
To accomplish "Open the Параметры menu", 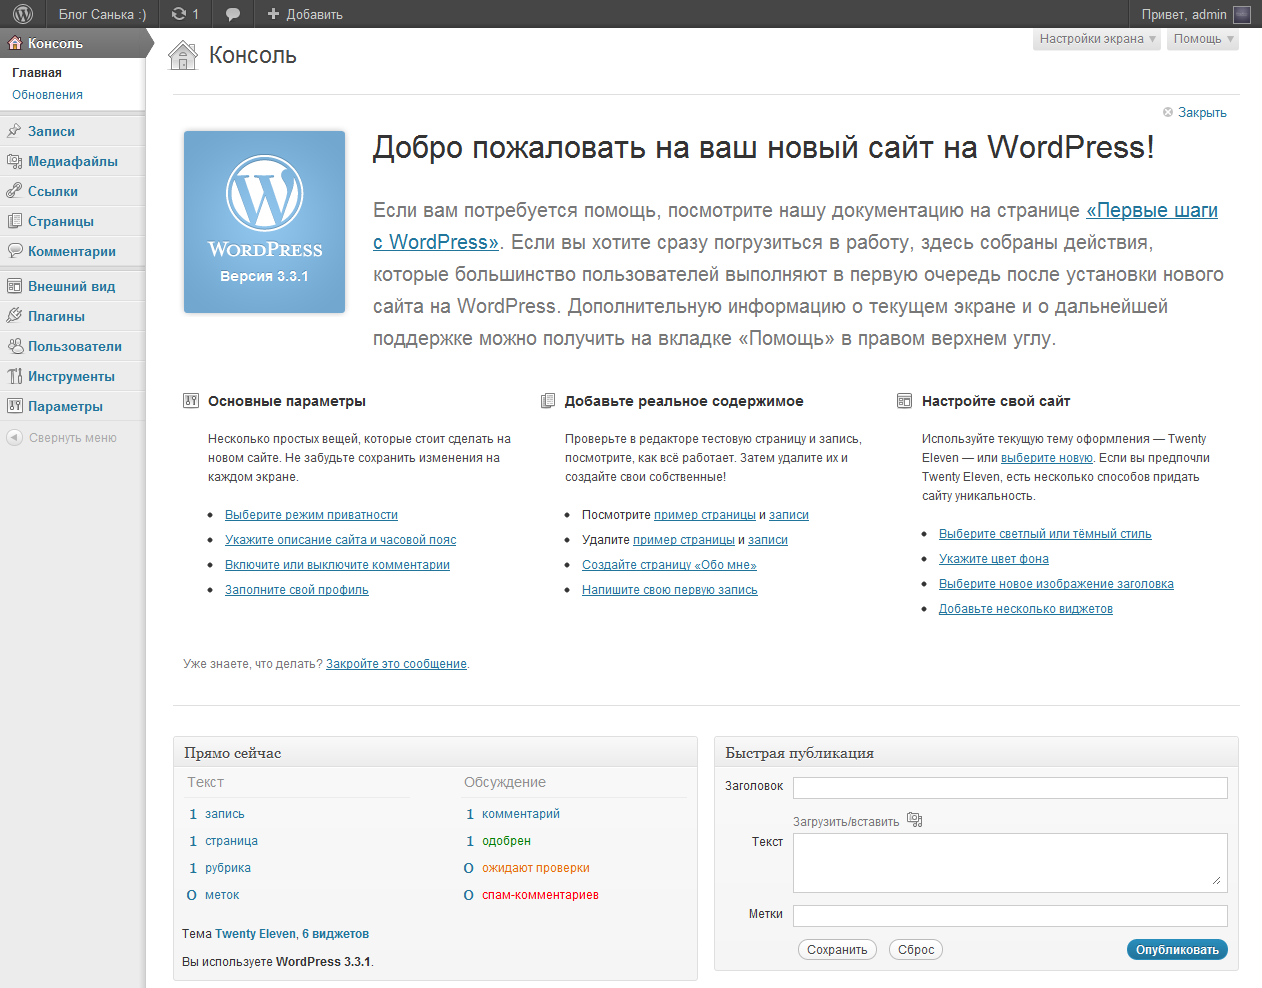I will [x=65, y=406].
